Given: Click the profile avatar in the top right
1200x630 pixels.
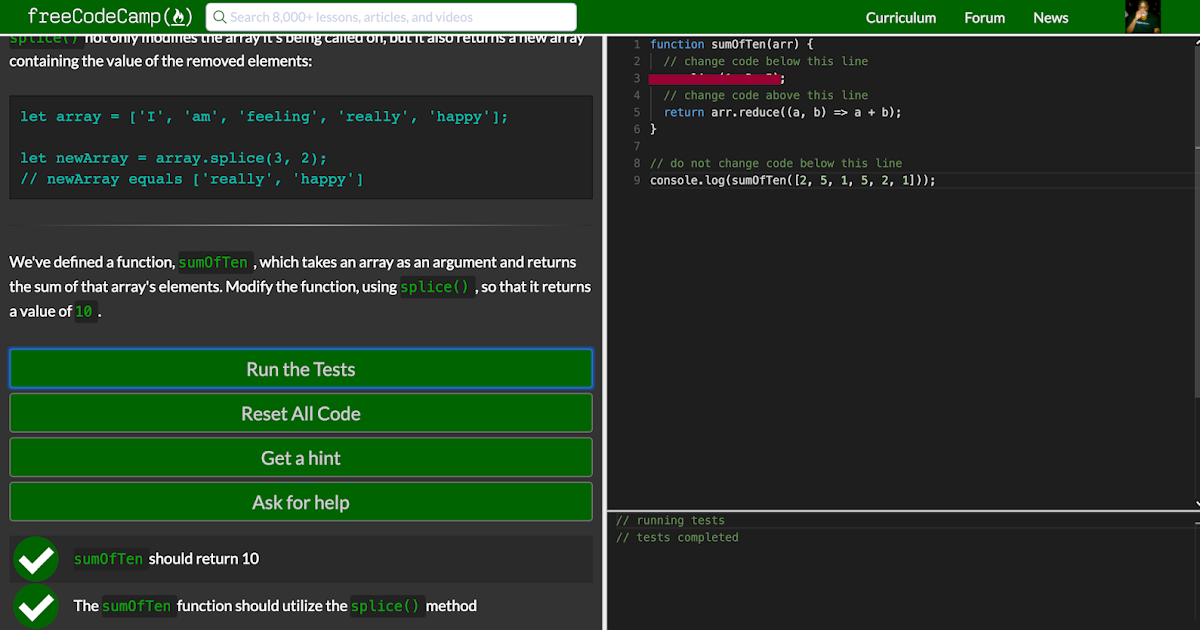Looking at the screenshot, I should 1142,16.
